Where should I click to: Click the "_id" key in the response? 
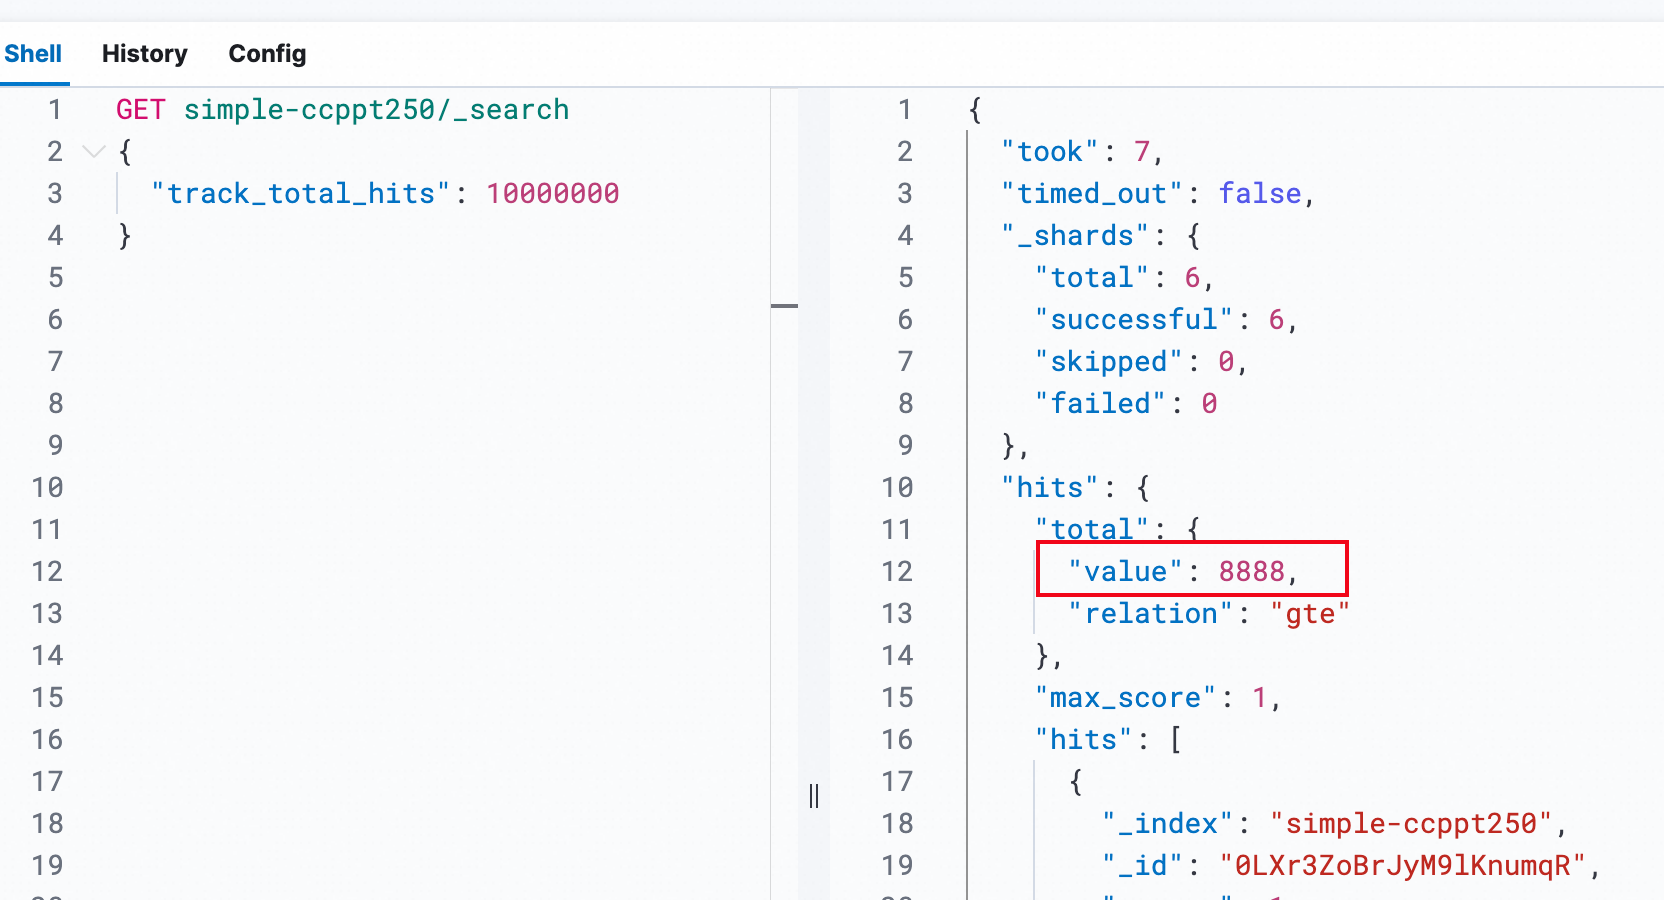1143,866
